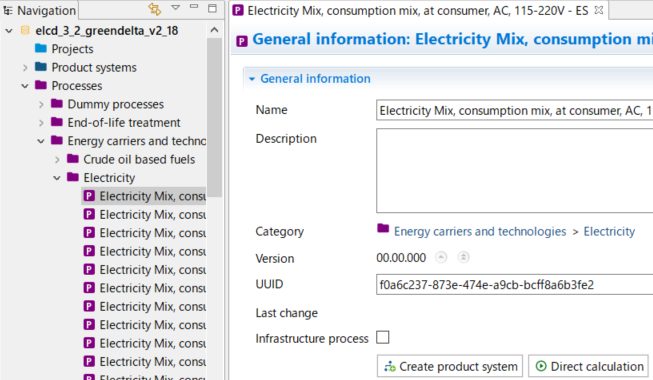
Task: Expand the Crude oil based fuels folder
Action: 57,160
